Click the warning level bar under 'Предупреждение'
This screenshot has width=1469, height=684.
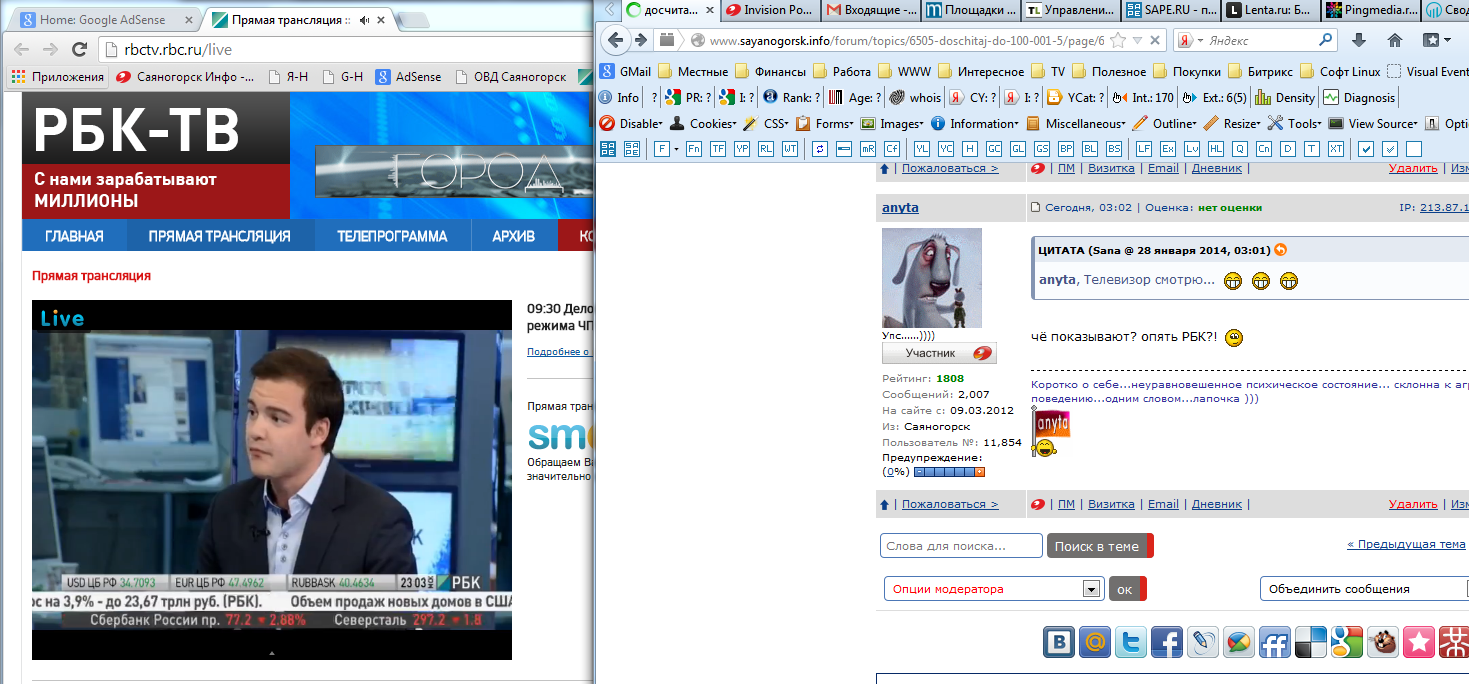949,472
